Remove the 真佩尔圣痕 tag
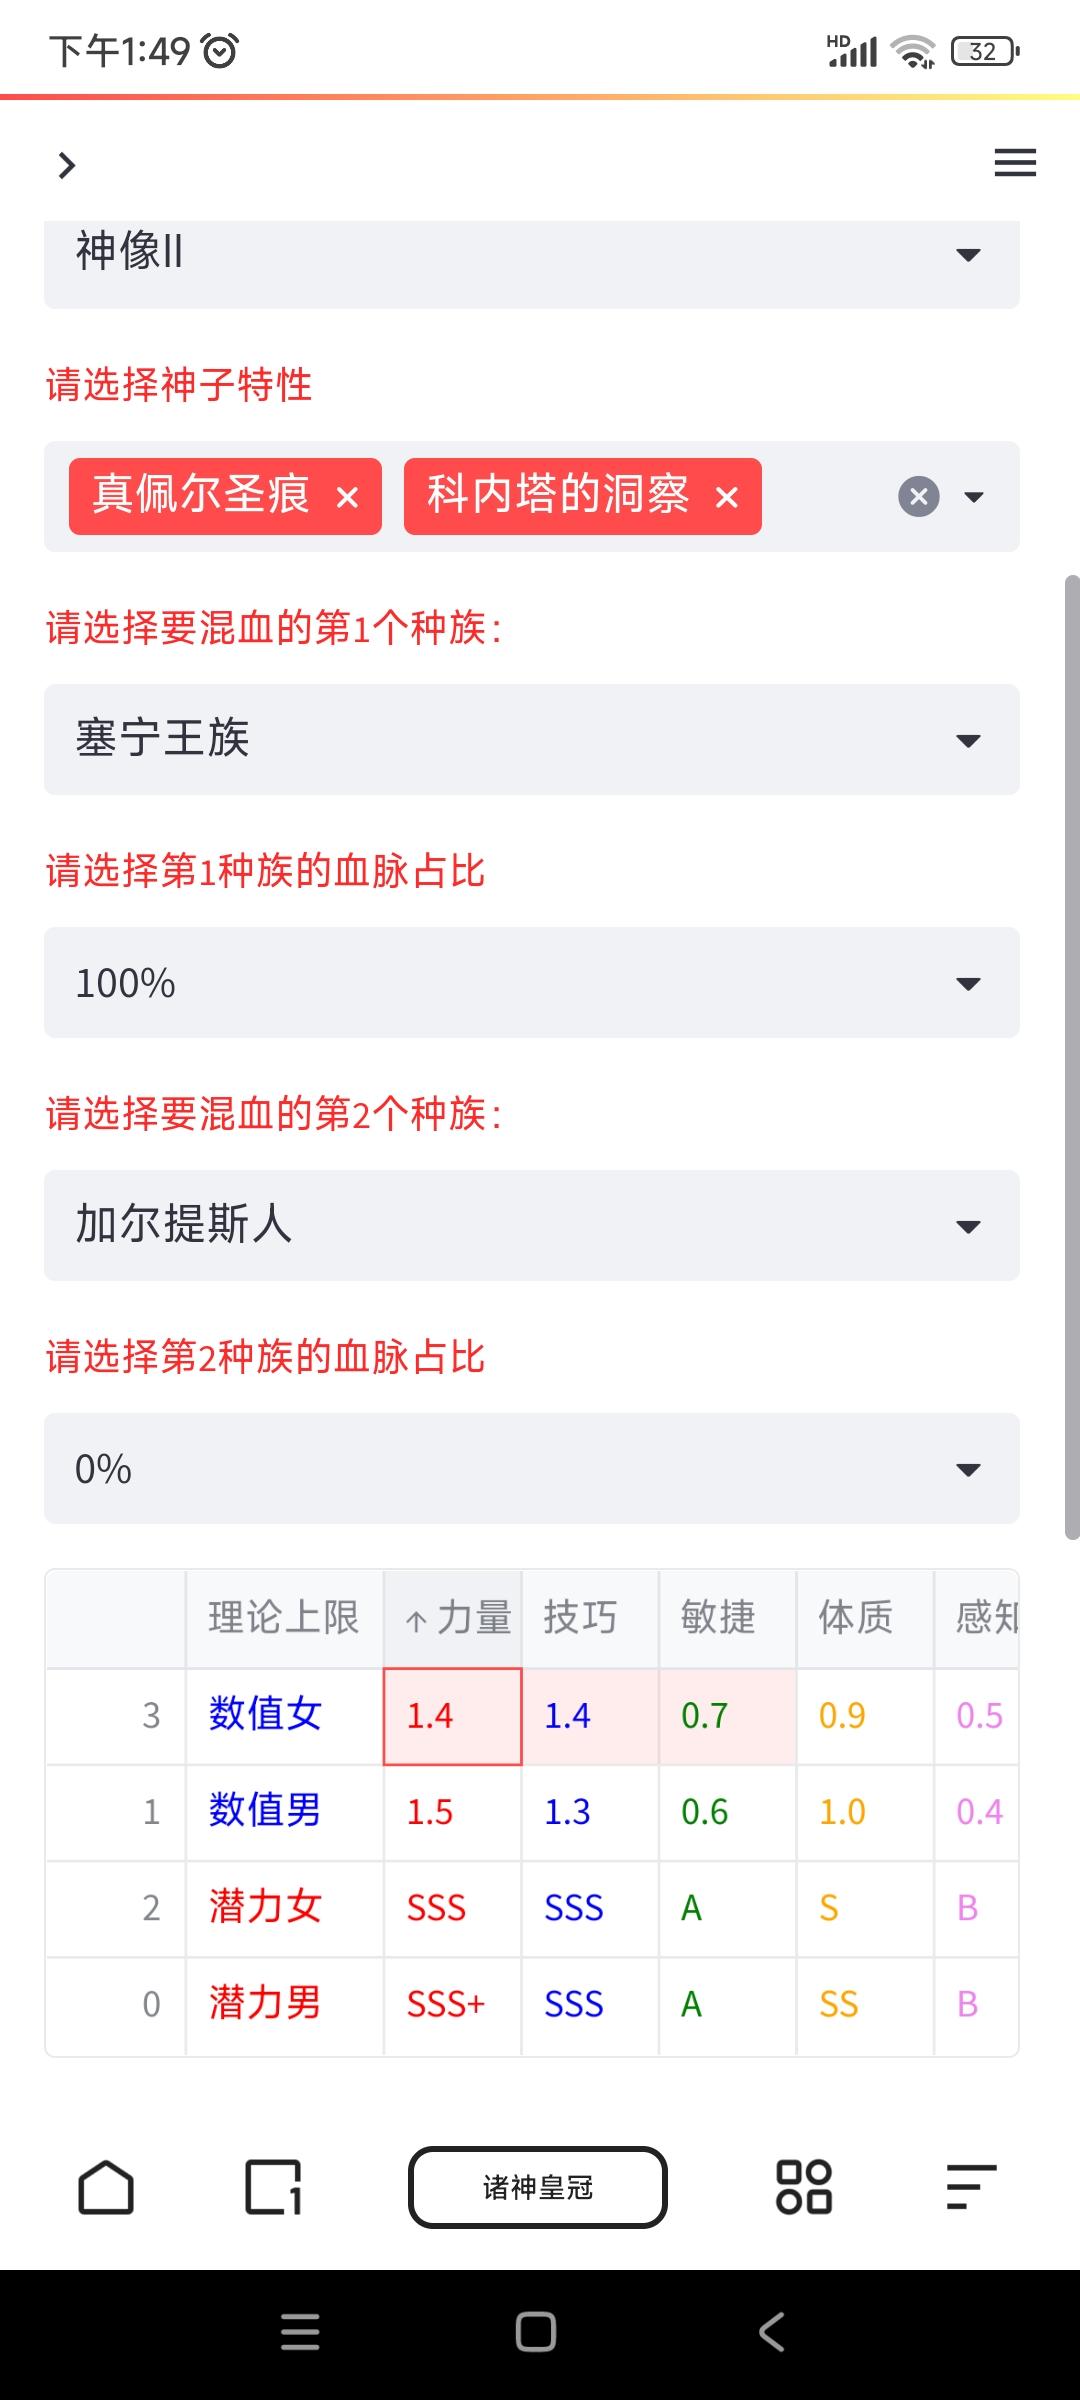The image size is (1080, 2400). (x=347, y=497)
